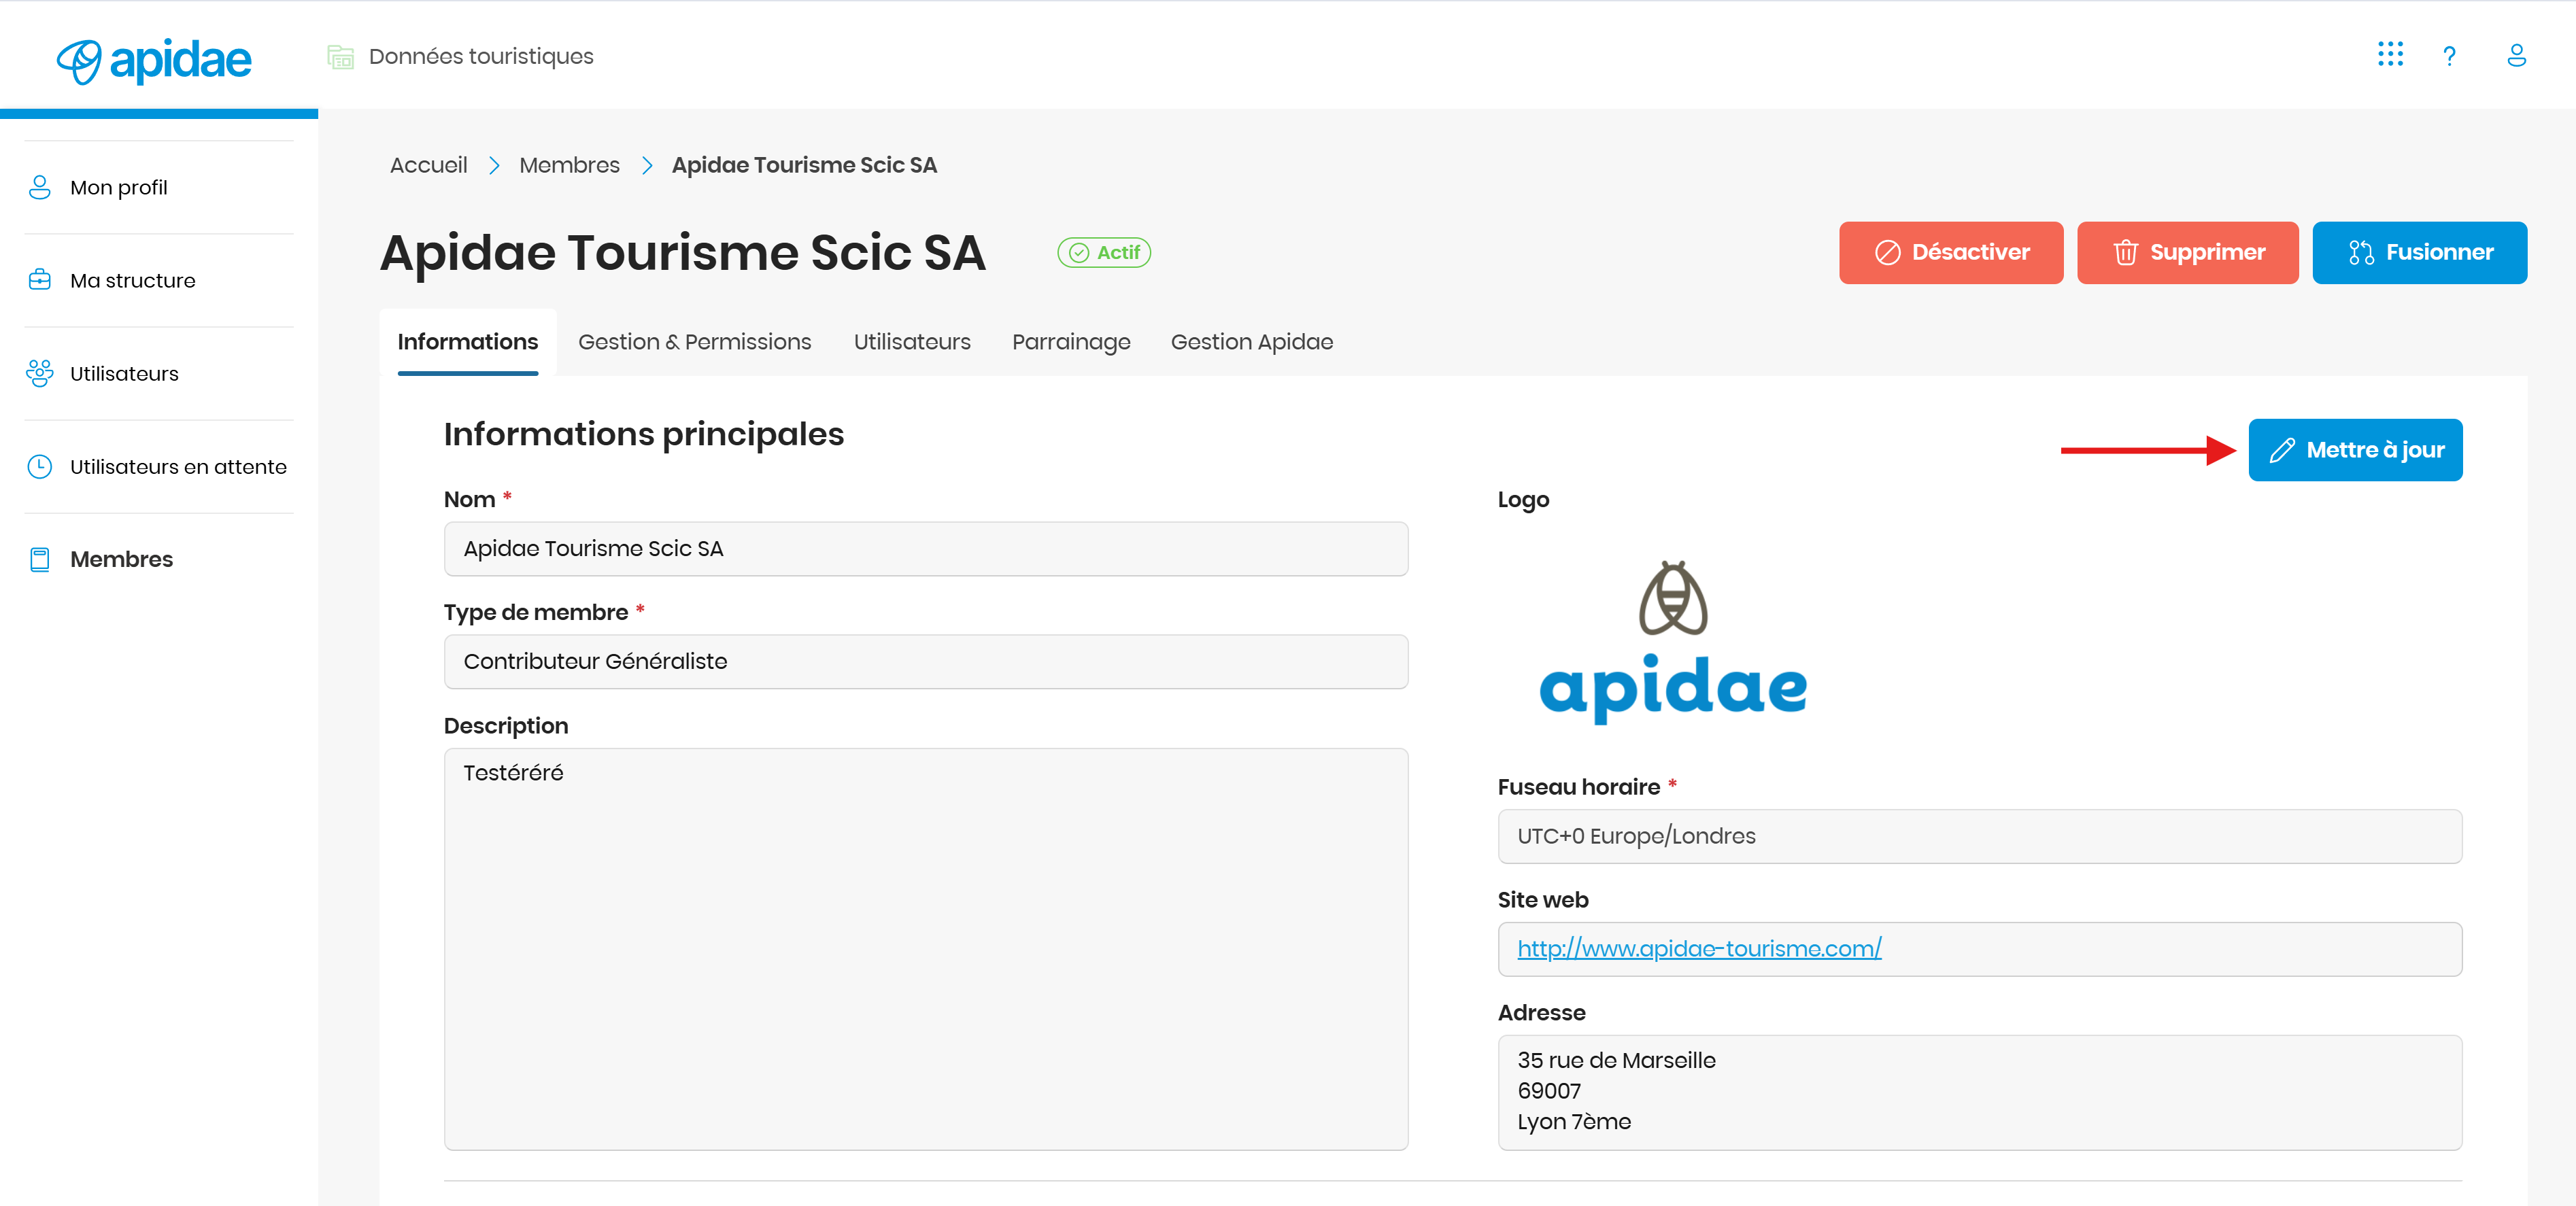Click the Utilisateurs group icon
The width and height of the screenshot is (2576, 1206).
tap(40, 373)
